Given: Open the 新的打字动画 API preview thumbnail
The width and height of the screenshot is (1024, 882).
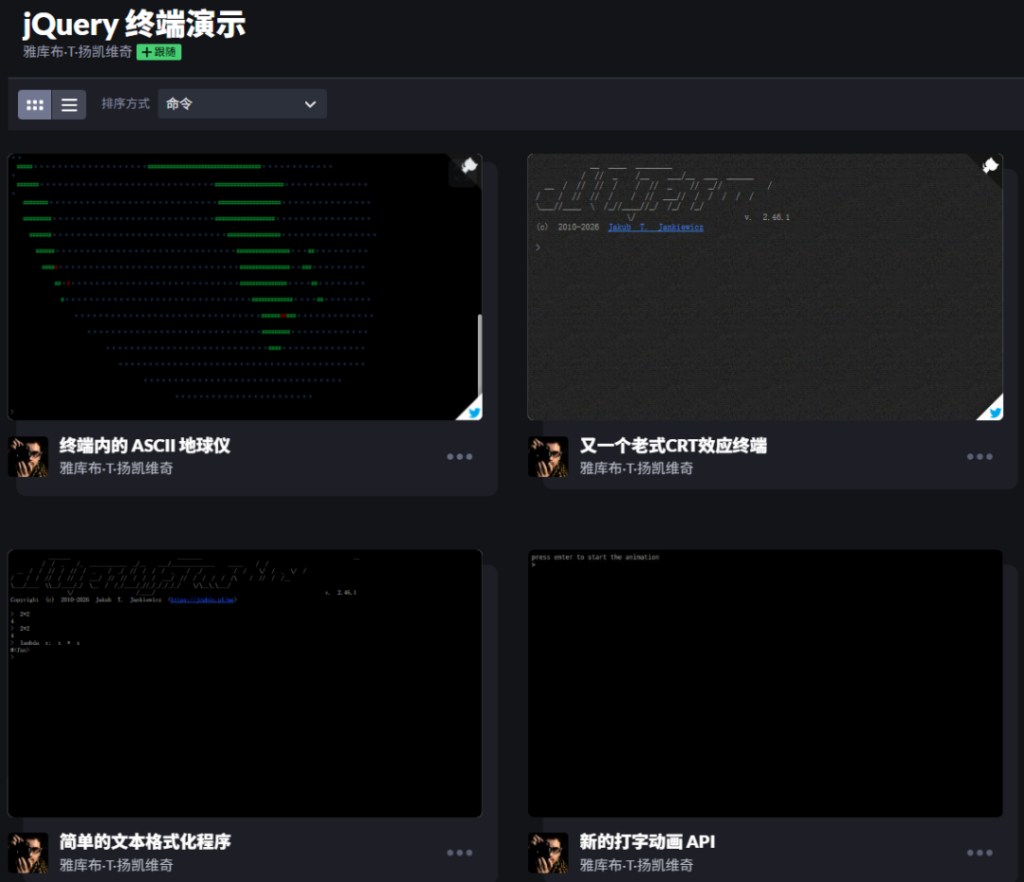Looking at the screenshot, I should click(765, 683).
